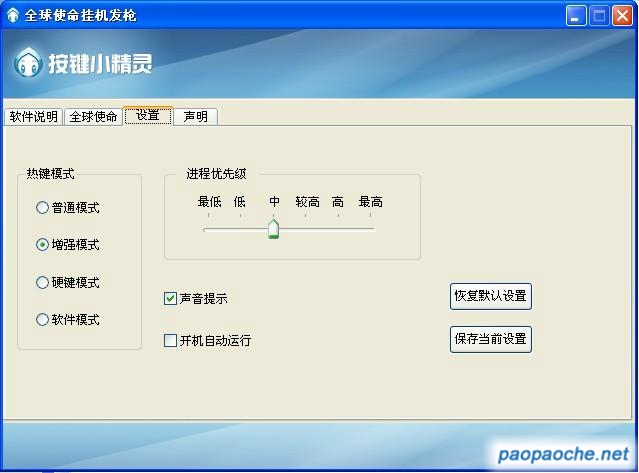Click the 较高 priority label
This screenshot has height=473, width=639.
click(x=307, y=202)
